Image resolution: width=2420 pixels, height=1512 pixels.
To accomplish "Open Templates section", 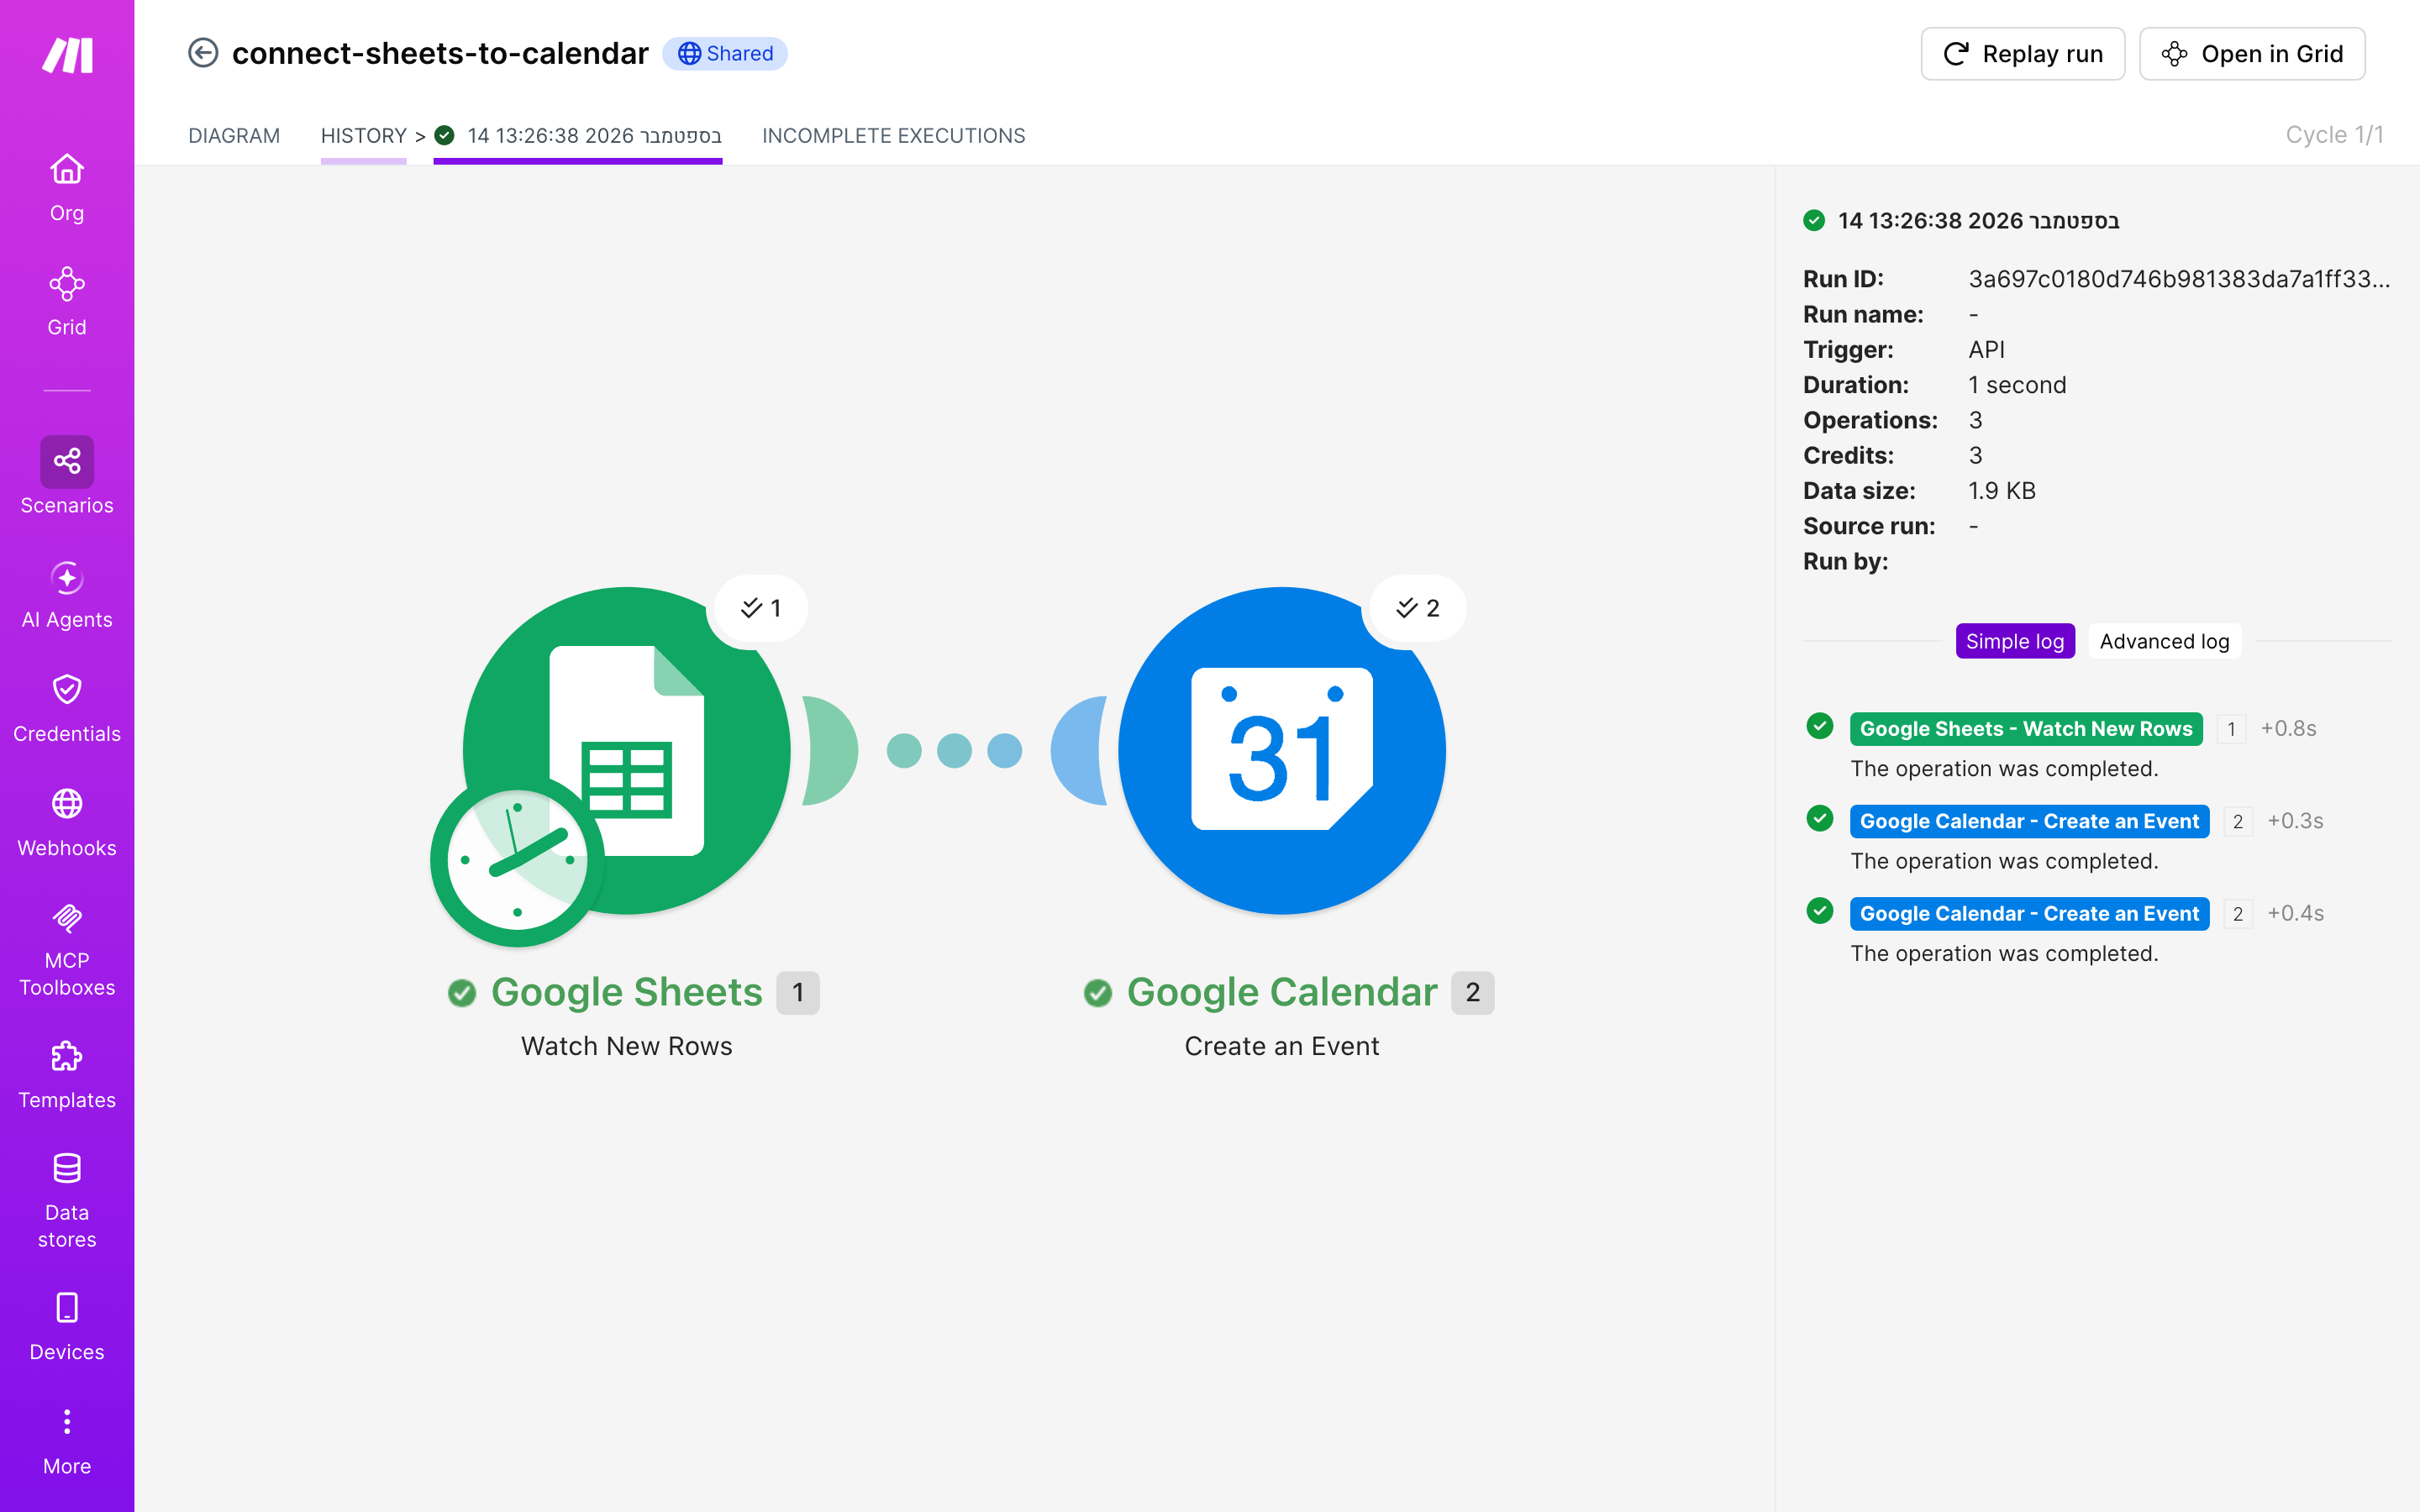I will (67, 1075).
